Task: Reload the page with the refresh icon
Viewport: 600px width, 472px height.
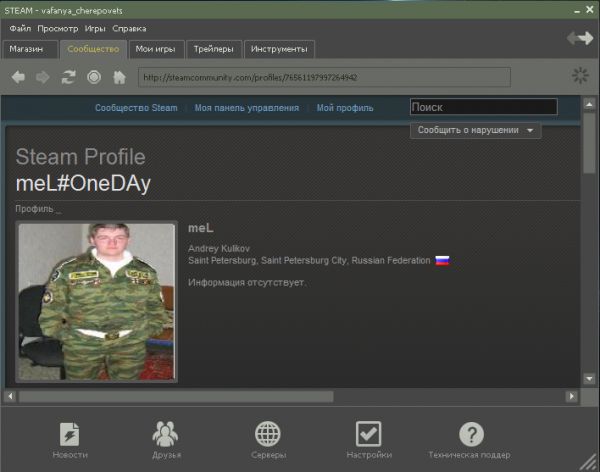Action: [x=68, y=77]
